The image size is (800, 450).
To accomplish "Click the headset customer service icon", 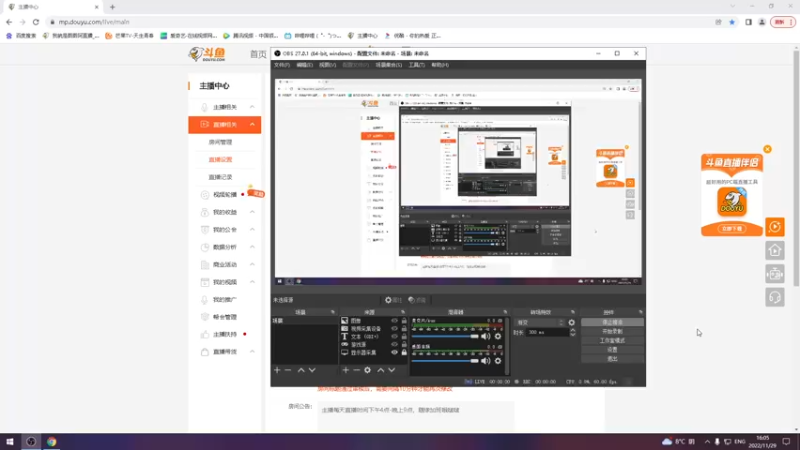I will point(774,297).
